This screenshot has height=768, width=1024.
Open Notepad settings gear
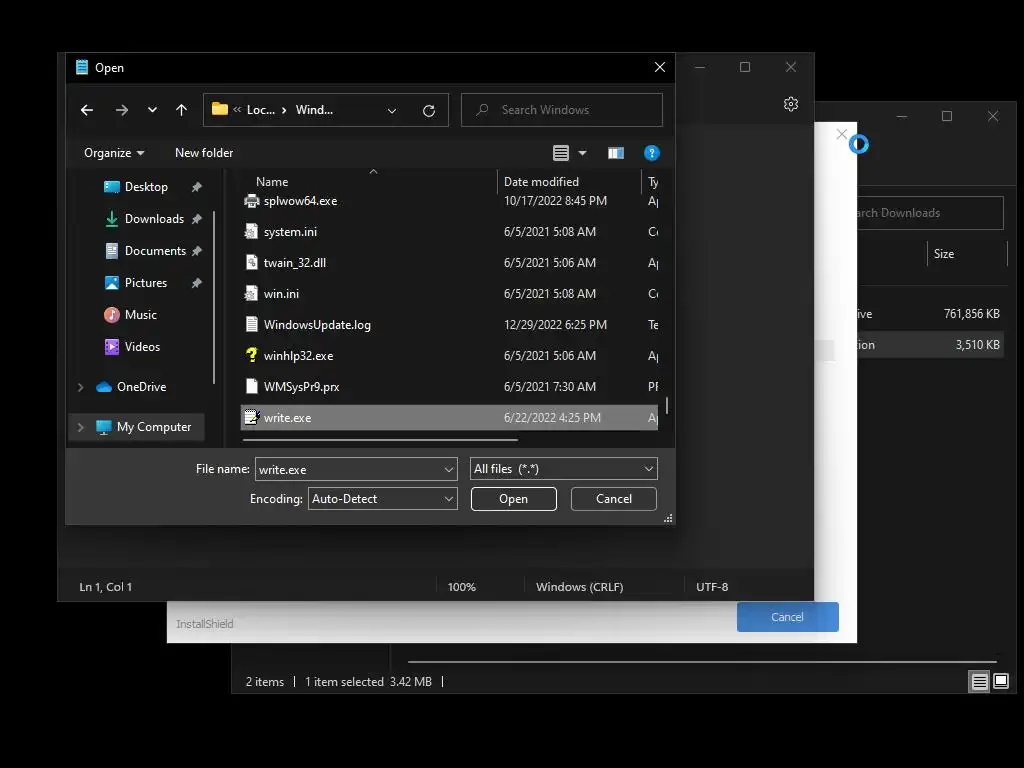point(791,104)
